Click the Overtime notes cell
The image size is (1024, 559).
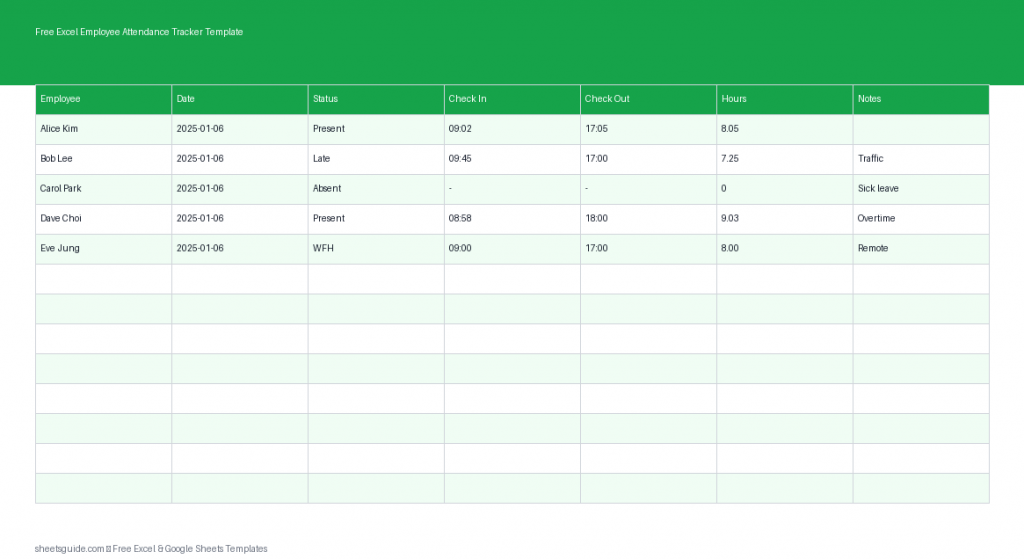click(920, 219)
